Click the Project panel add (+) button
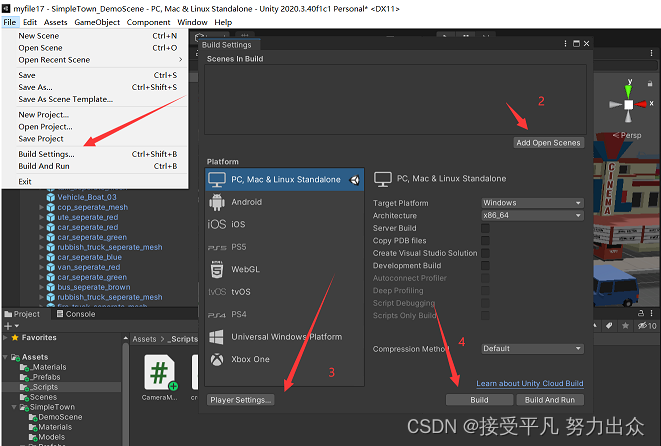 pyautogui.click(x=8, y=326)
